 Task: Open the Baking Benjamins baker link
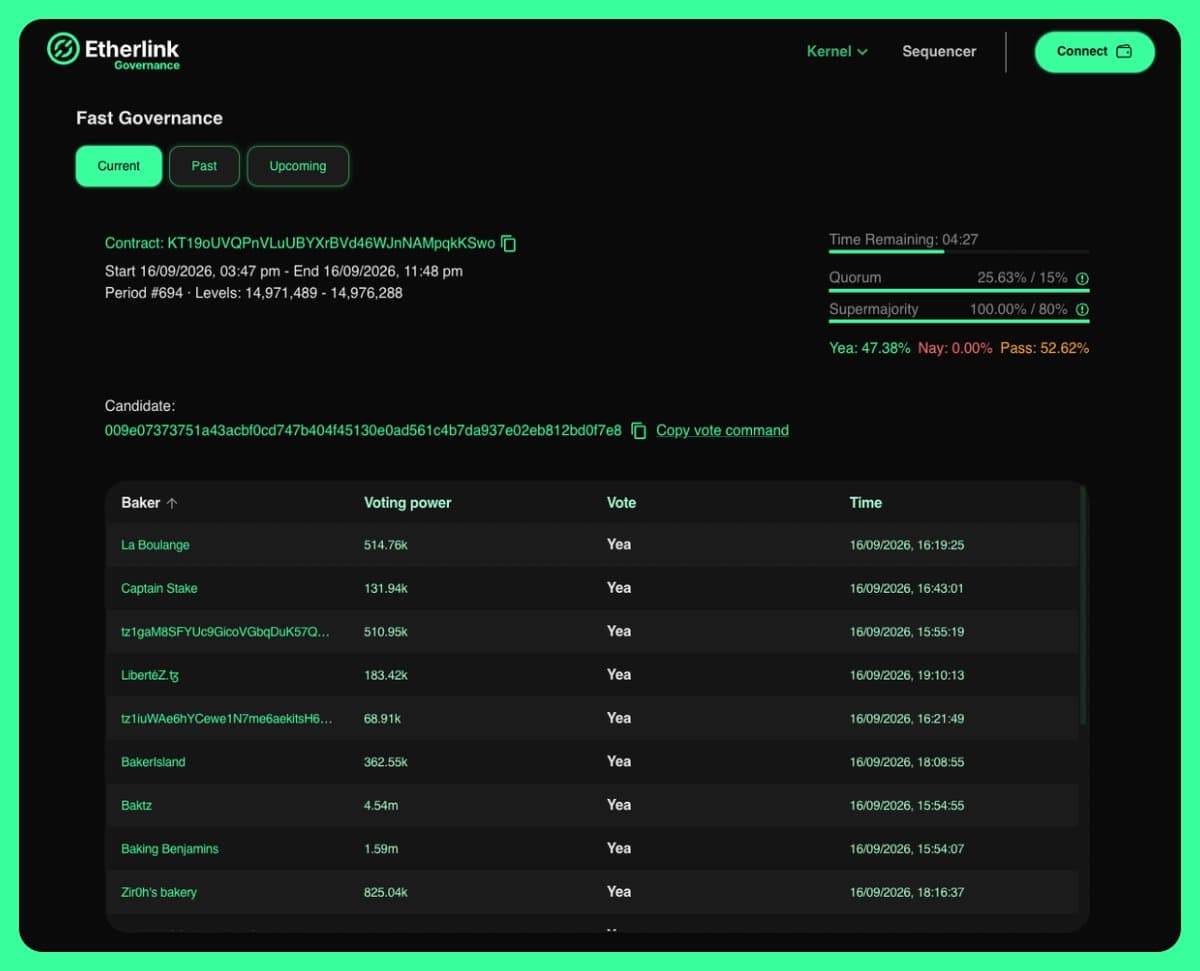click(x=169, y=848)
